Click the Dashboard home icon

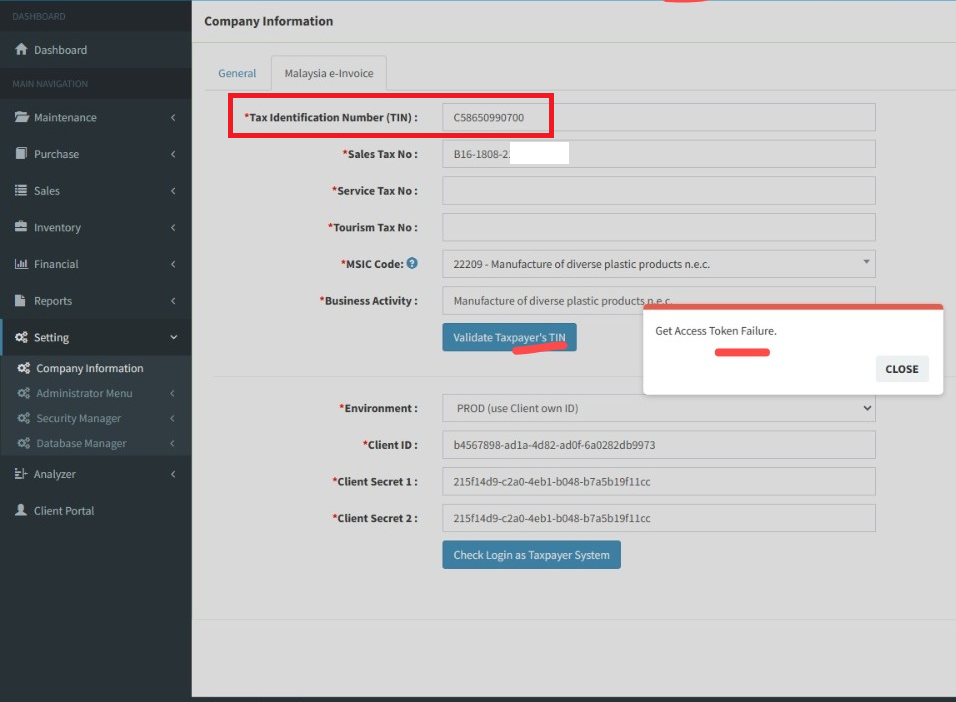(x=21, y=50)
